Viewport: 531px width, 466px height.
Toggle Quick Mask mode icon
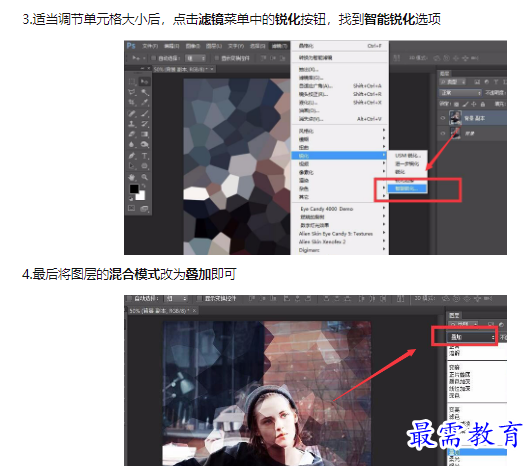point(131,208)
